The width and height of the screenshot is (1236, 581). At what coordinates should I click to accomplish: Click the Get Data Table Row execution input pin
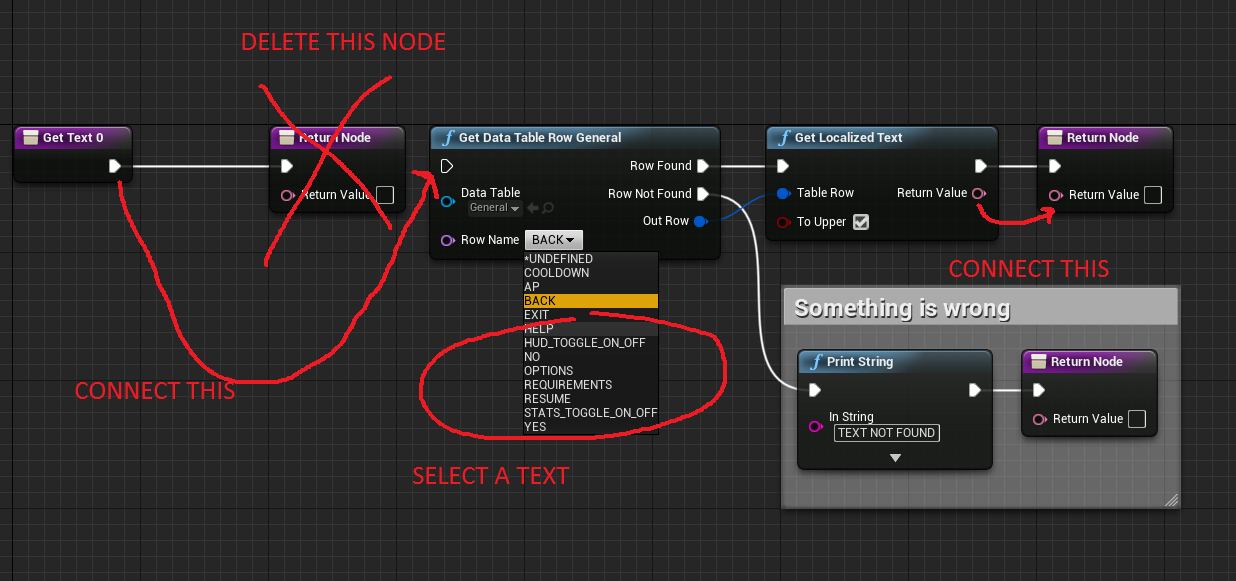tap(447, 166)
